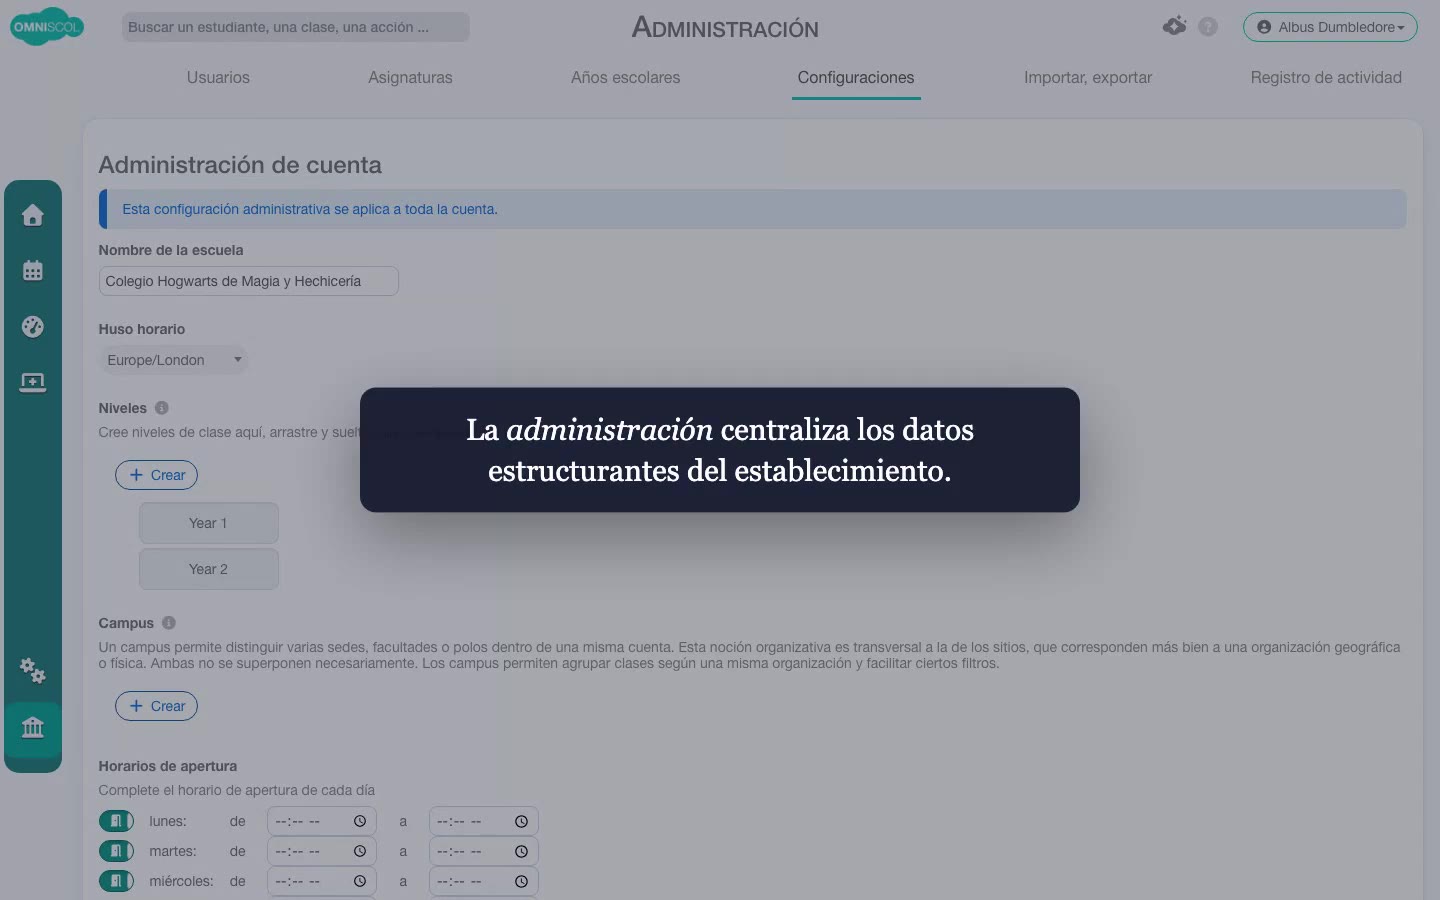Click Crear button under Campus

click(x=156, y=706)
